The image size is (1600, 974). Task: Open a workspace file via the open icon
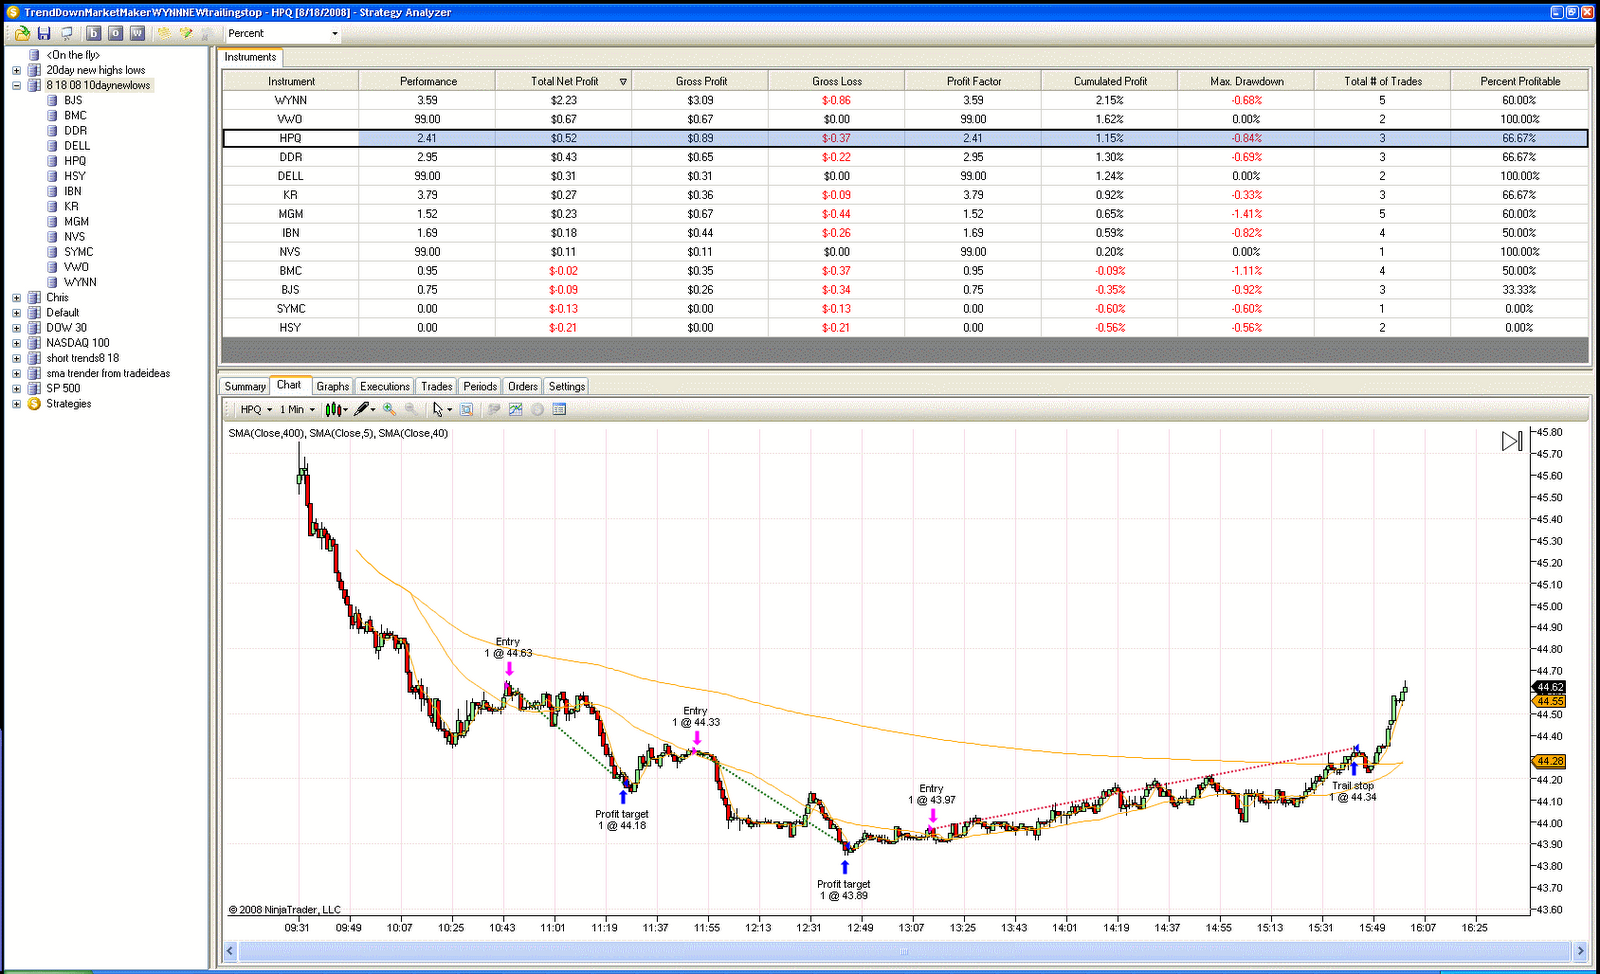[20, 33]
